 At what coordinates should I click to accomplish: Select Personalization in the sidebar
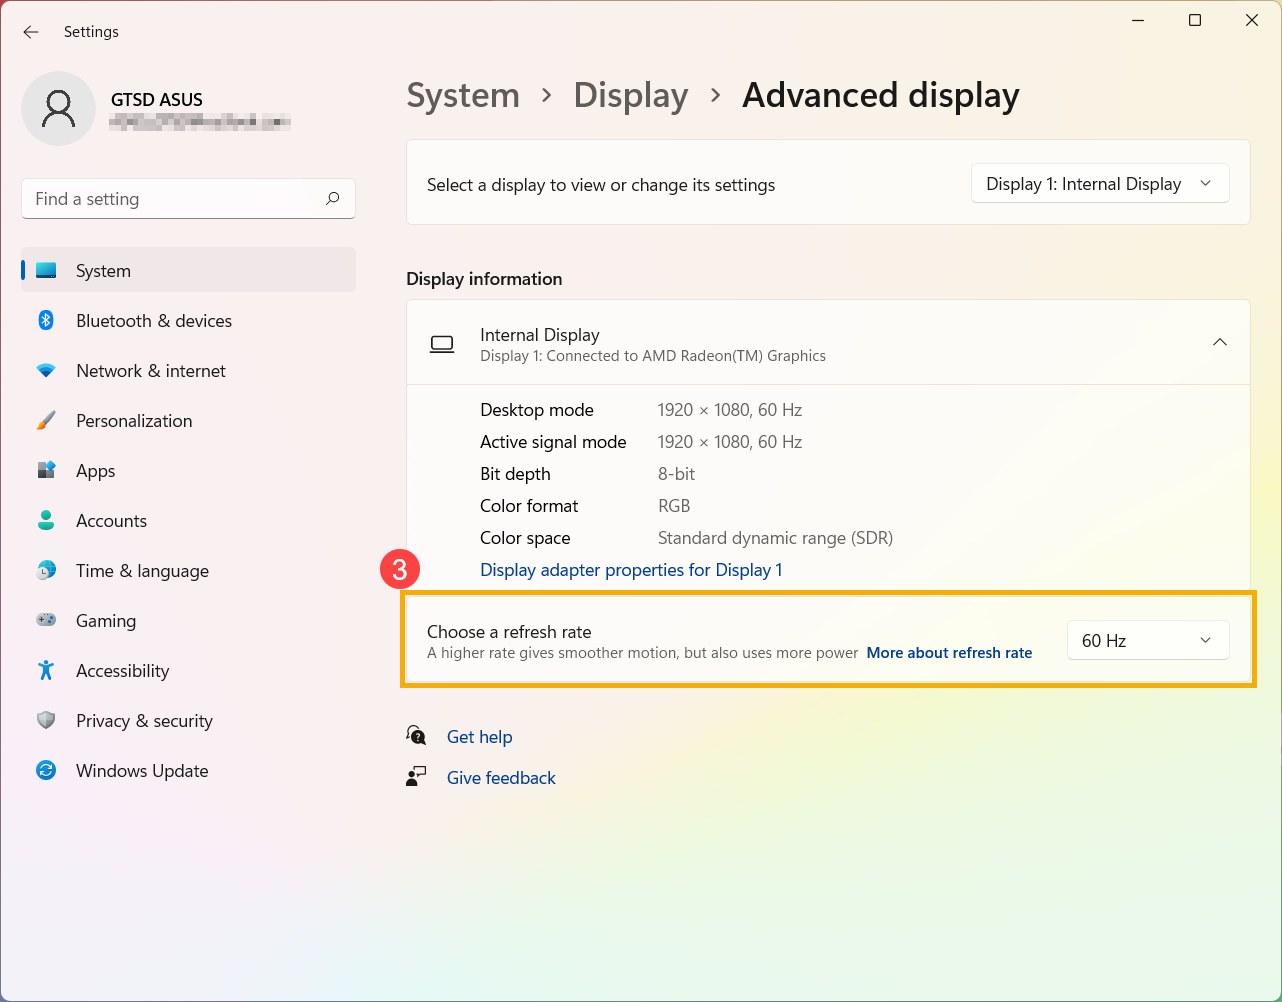pyautogui.click(x=188, y=420)
